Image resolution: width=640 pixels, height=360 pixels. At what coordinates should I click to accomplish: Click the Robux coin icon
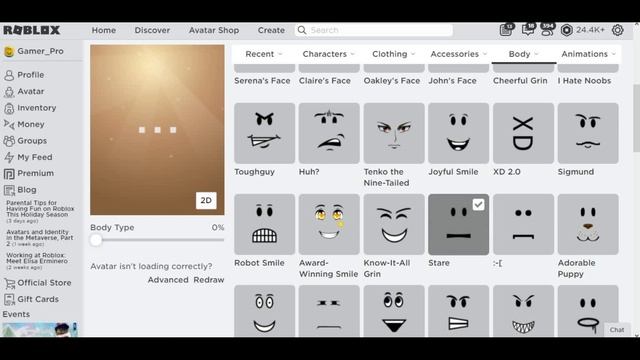coord(567,30)
